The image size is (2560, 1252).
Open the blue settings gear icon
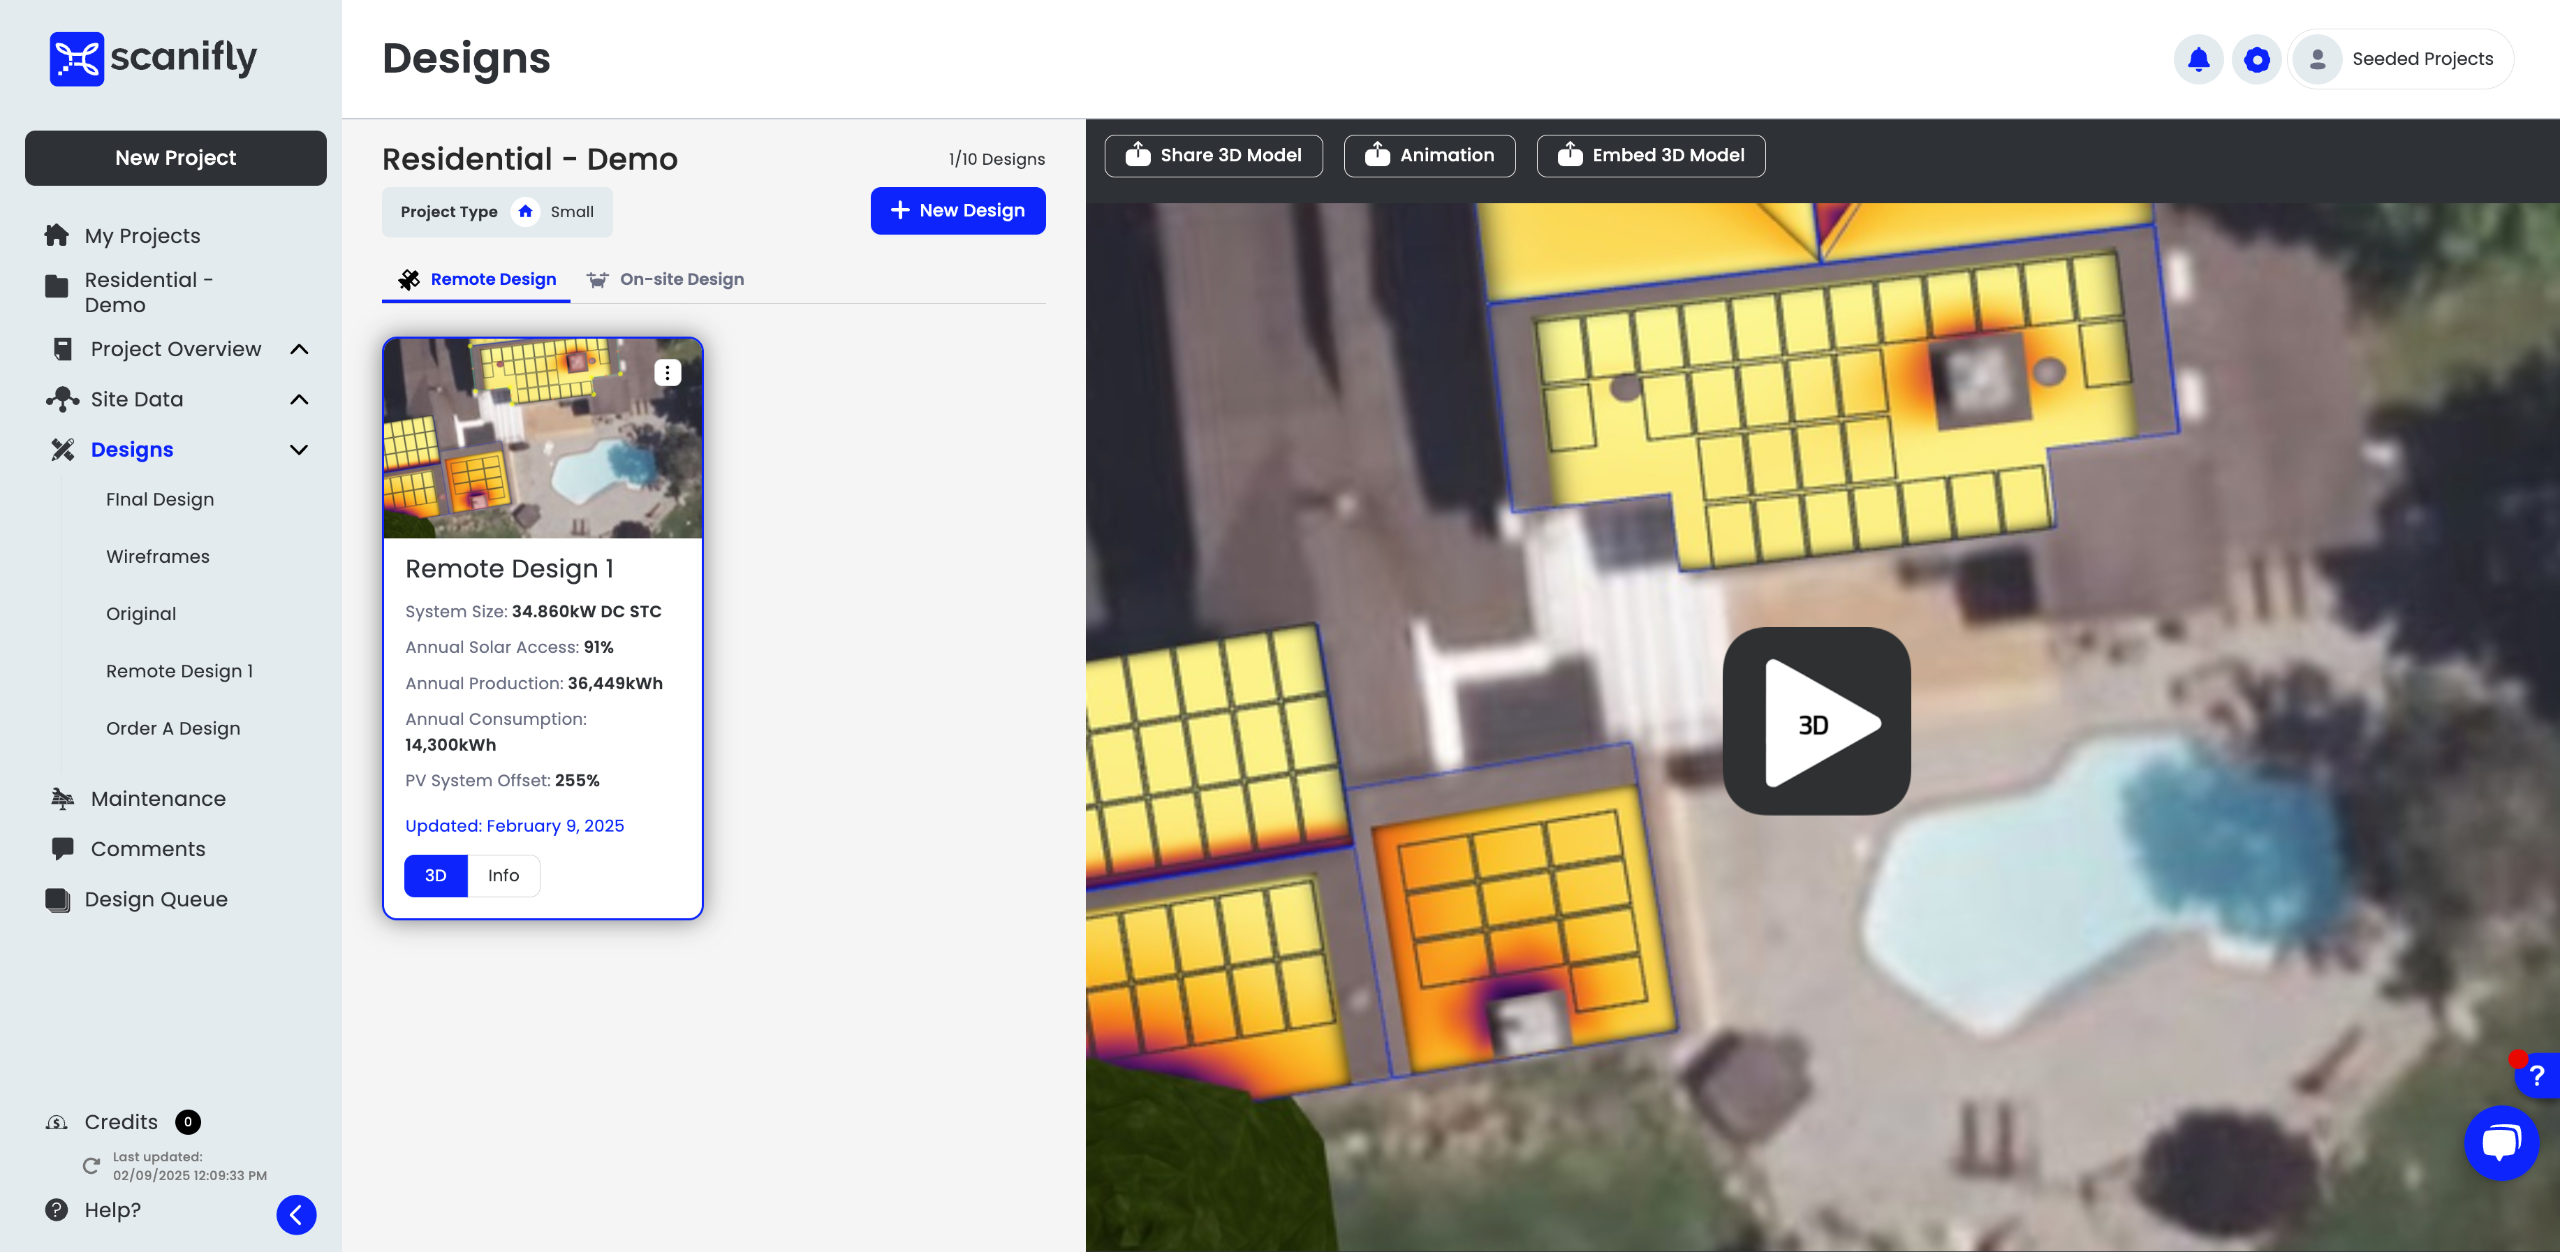pyautogui.click(x=2256, y=59)
